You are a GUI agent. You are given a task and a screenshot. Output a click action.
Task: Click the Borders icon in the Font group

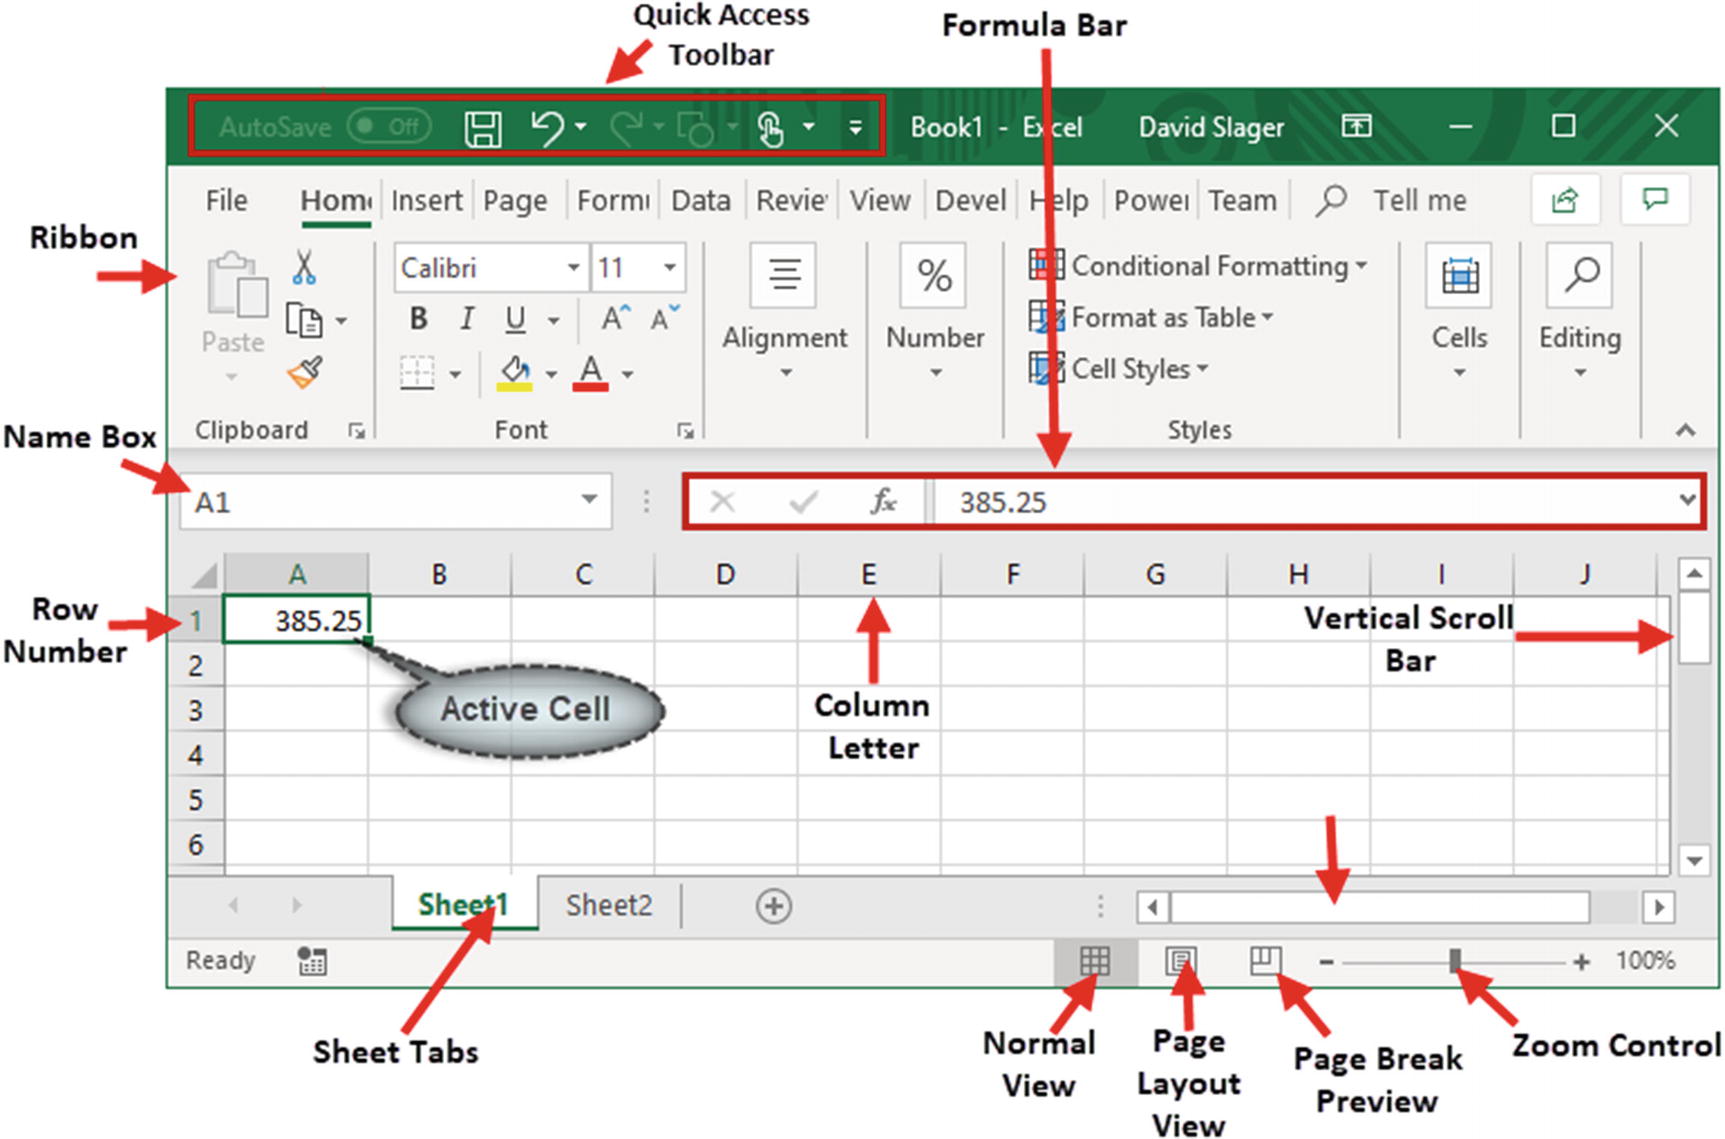tap(417, 373)
